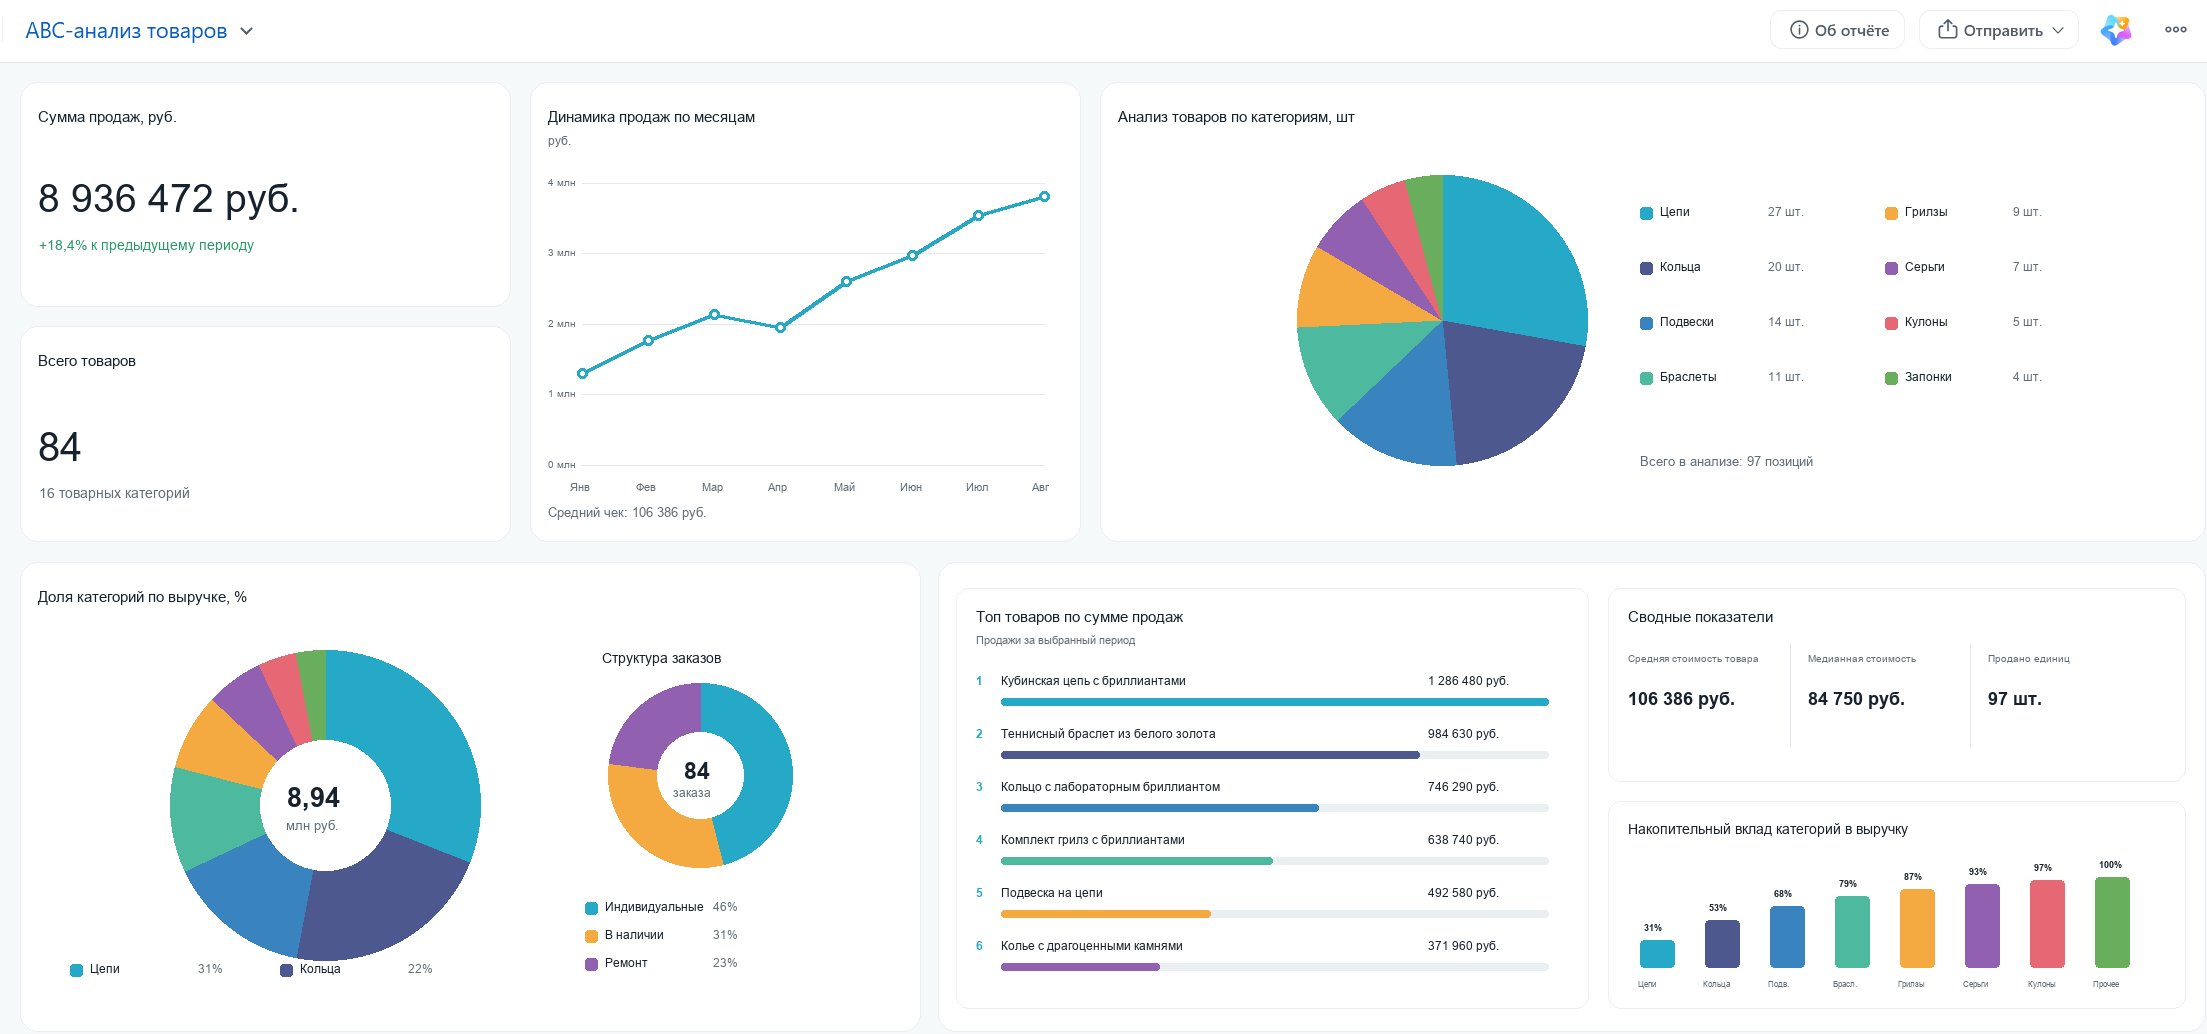Click the Структура заказов chart title
Screen dimensions: 2207x1034
pyautogui.click(x=661, y=658)
